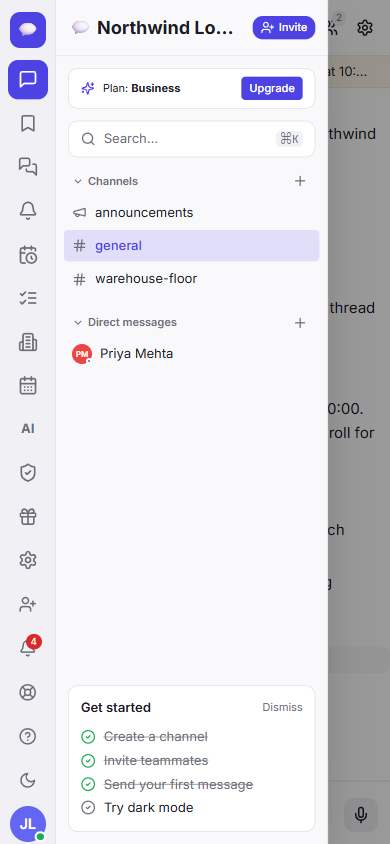This screenshot has height=844, width=390.
Task: Open the bookmarks sidebar icon
Action: pos(28,124)
